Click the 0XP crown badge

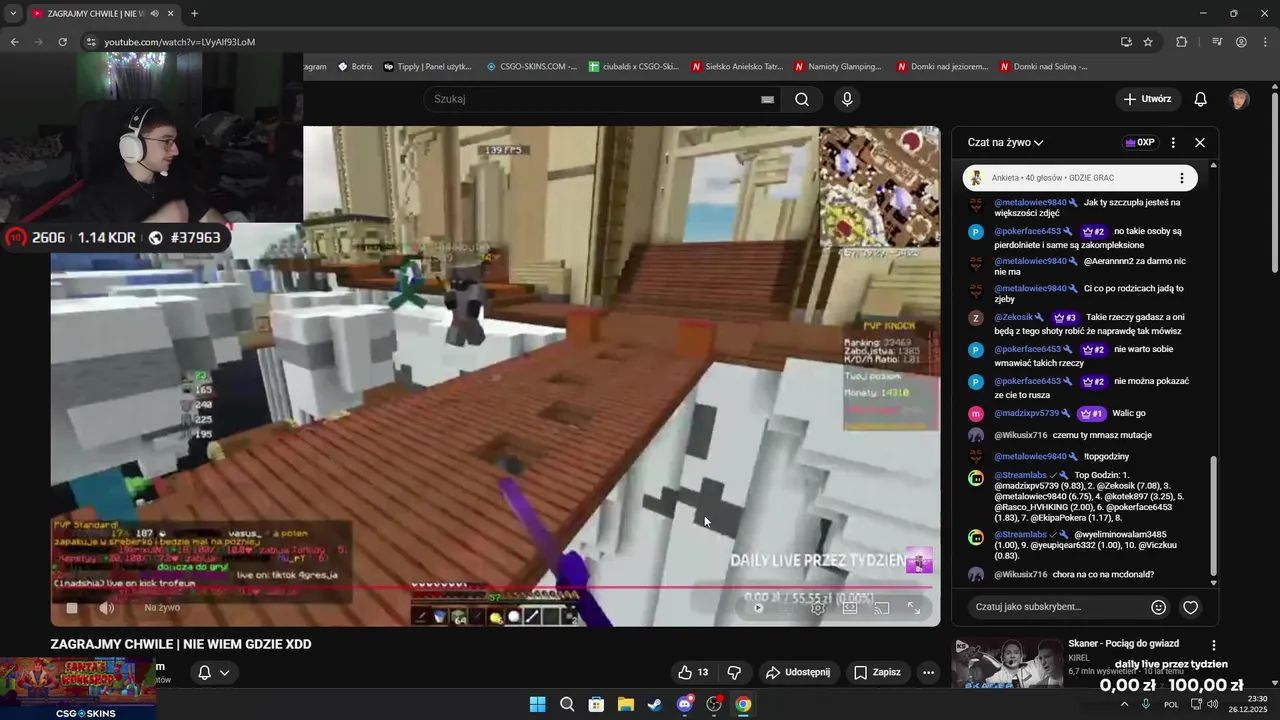pyautogui.click(x=1140, y=143)
